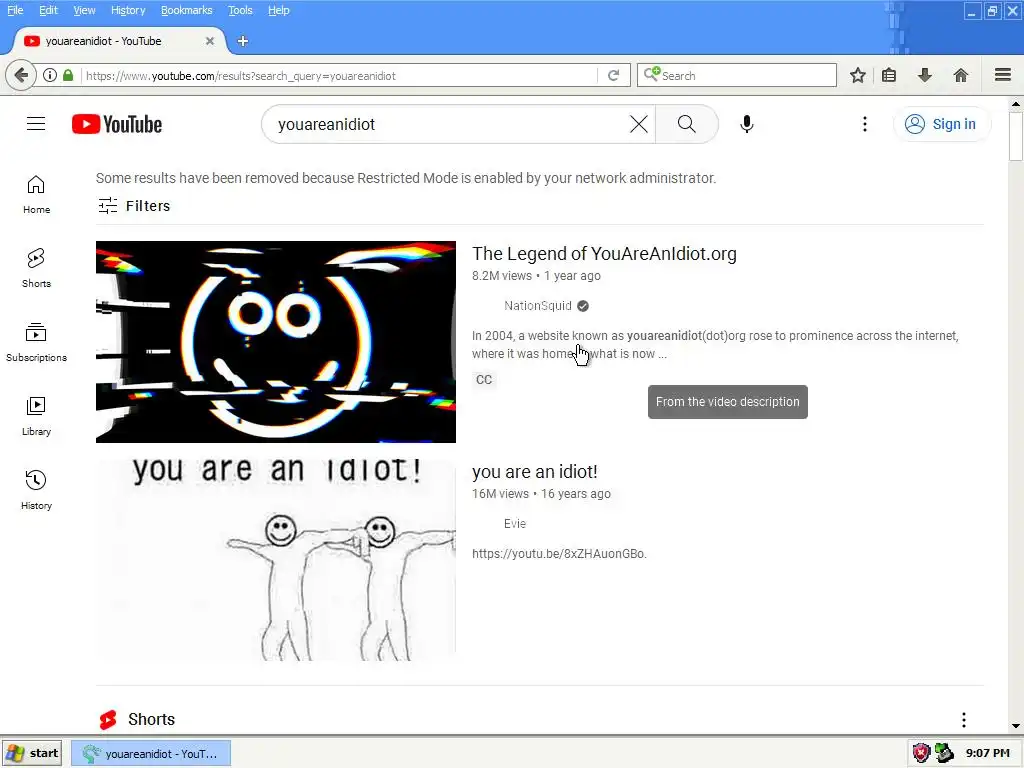Screen dimensions: 1024x768
Task: Open the Filters panel
Action: click(x=134, y=206)
